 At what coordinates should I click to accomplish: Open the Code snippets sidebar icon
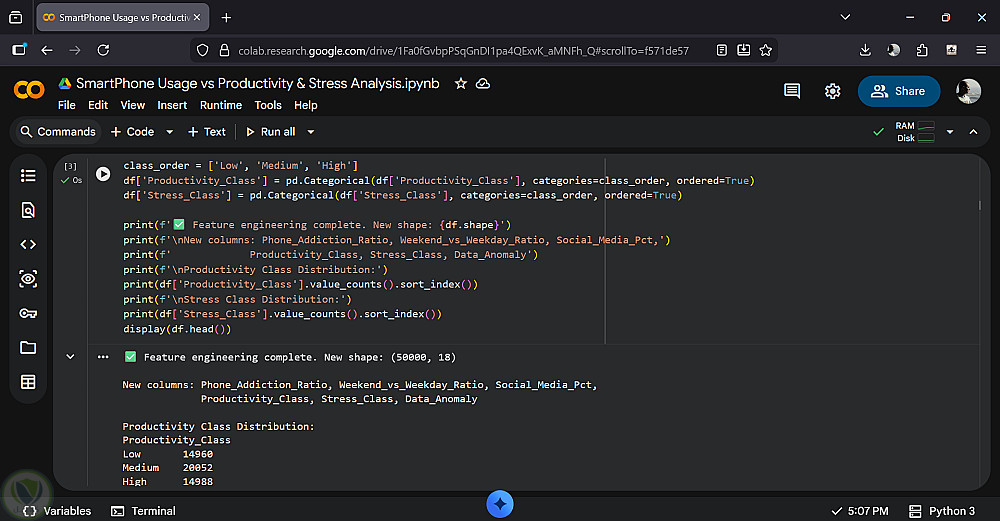[x=28, y=244]
